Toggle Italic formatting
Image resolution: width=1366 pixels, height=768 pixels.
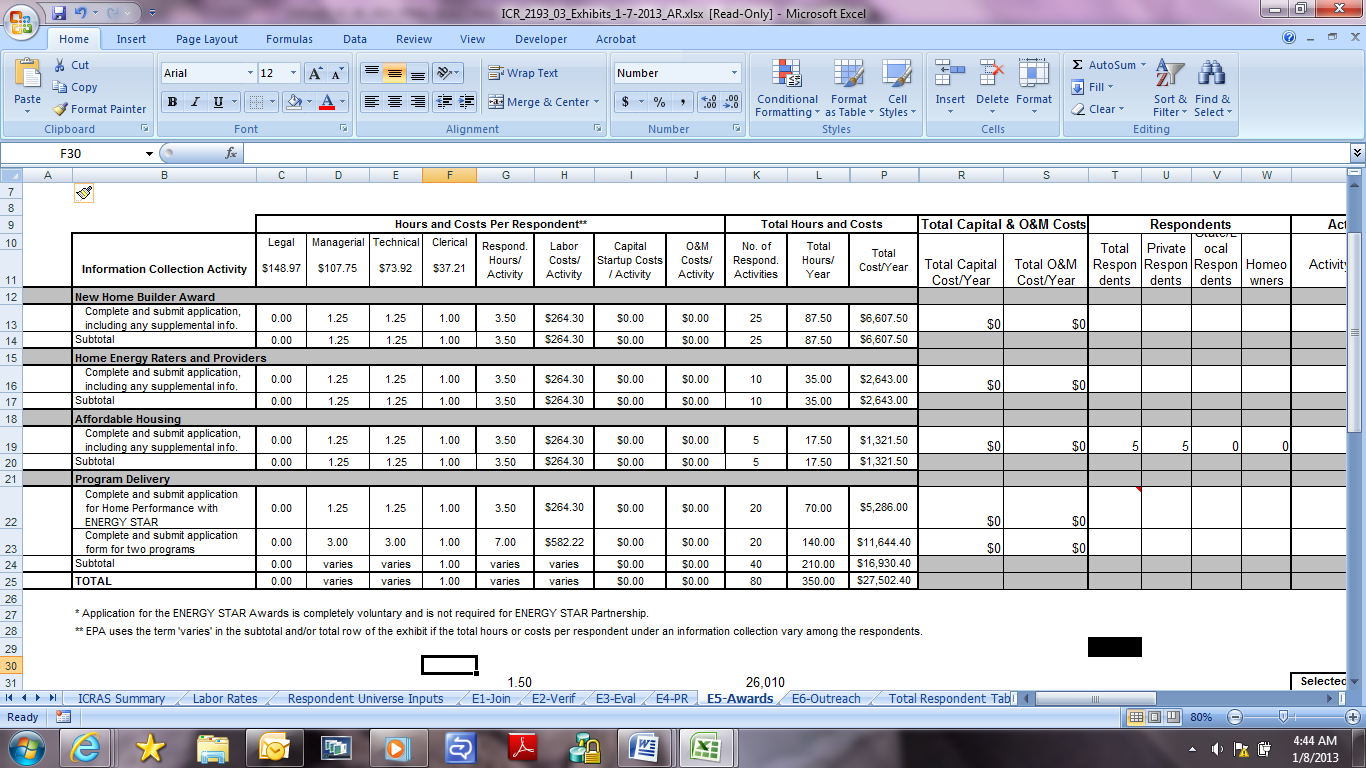click(x=195, y=102)
